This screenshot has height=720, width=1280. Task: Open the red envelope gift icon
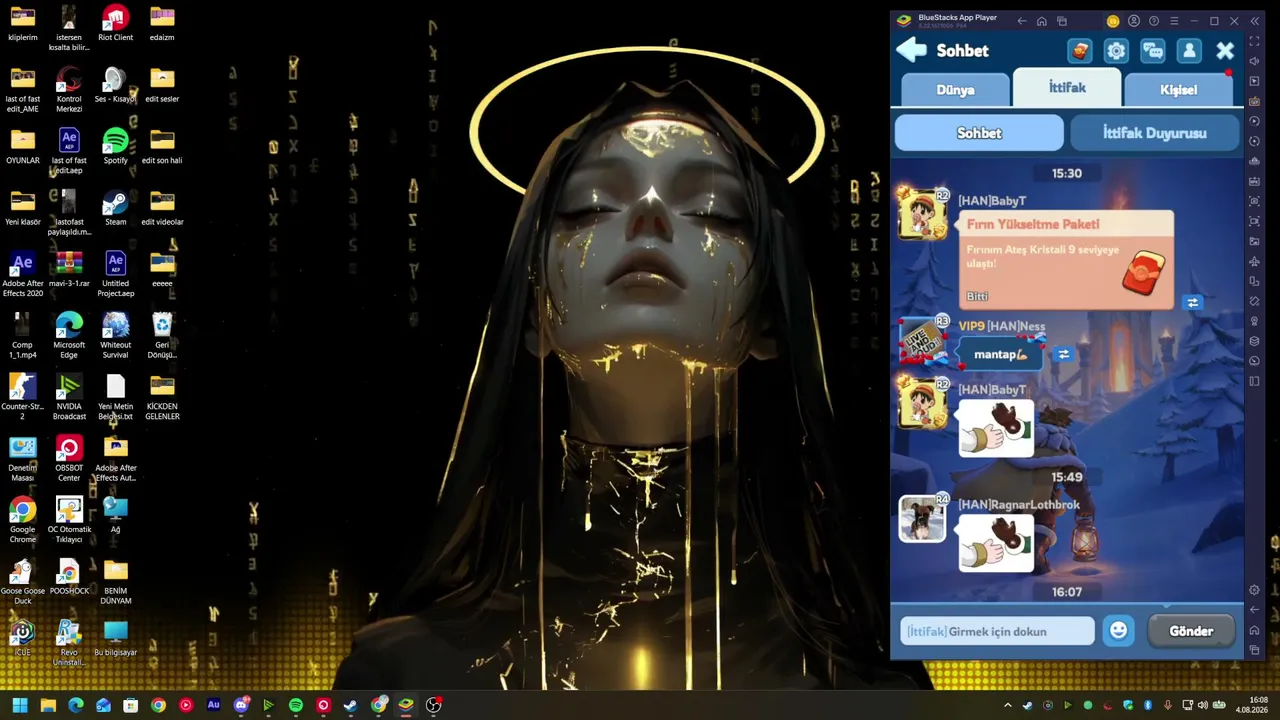[x=1080, y=51]
